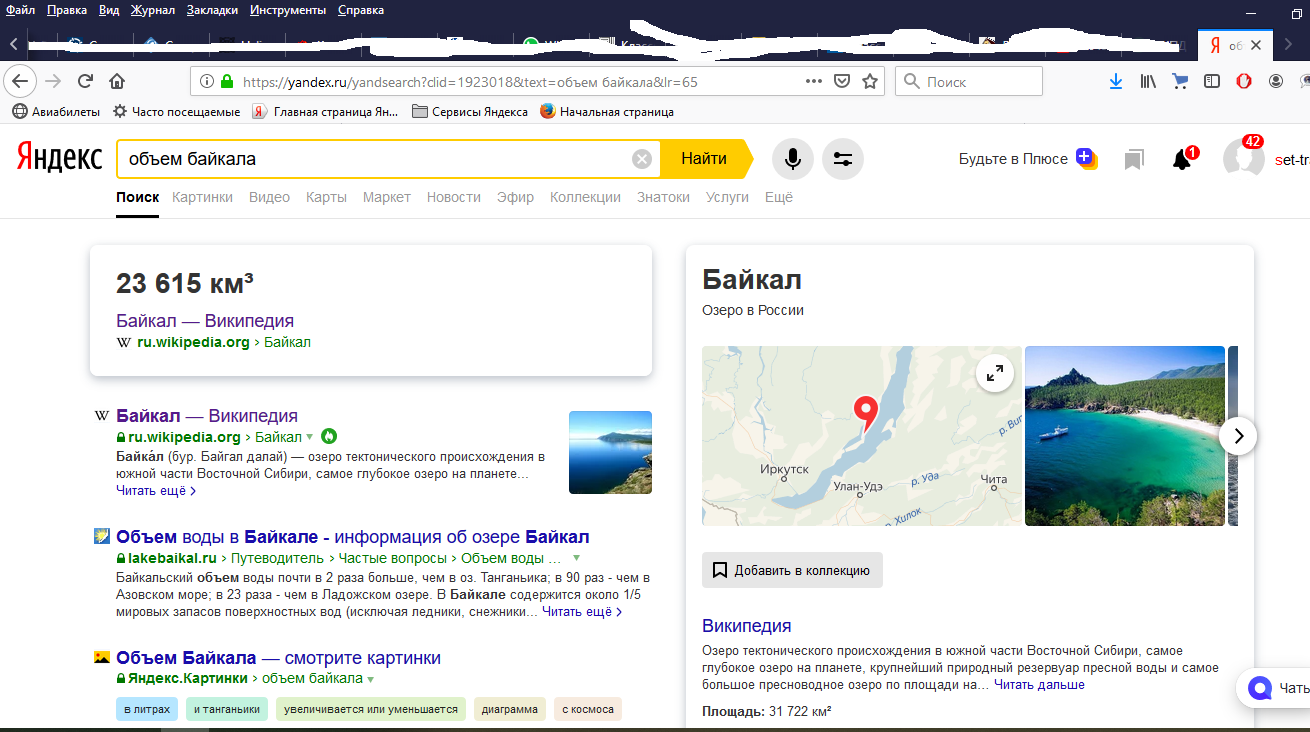Viewport: 1310px width, 732px height.
Task: Open Yandex logo home link
Action: pyautogui.click(x=59, y=158)
